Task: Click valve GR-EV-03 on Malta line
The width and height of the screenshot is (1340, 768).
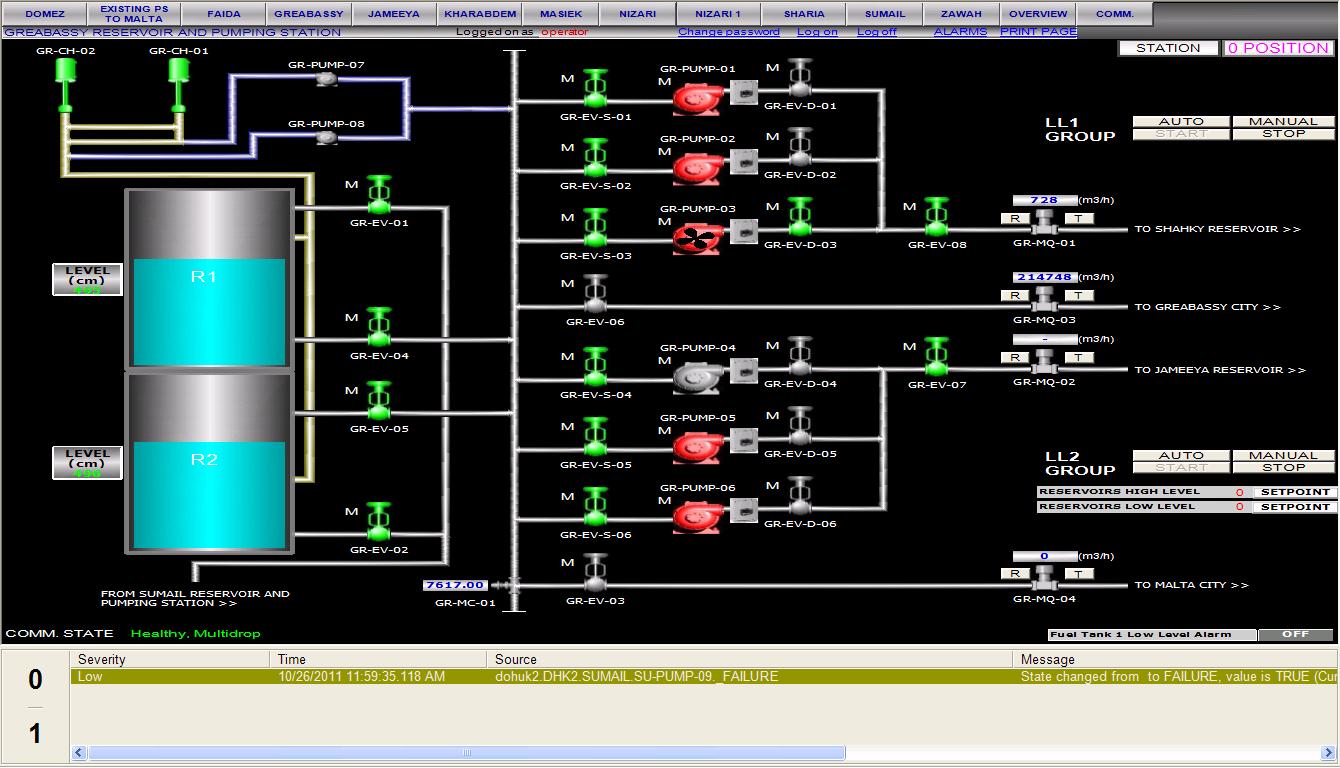Action: [595, 574]
